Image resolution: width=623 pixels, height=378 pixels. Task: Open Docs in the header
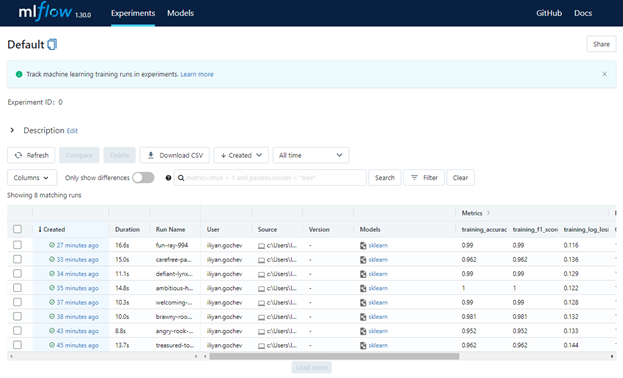[583, 13]
